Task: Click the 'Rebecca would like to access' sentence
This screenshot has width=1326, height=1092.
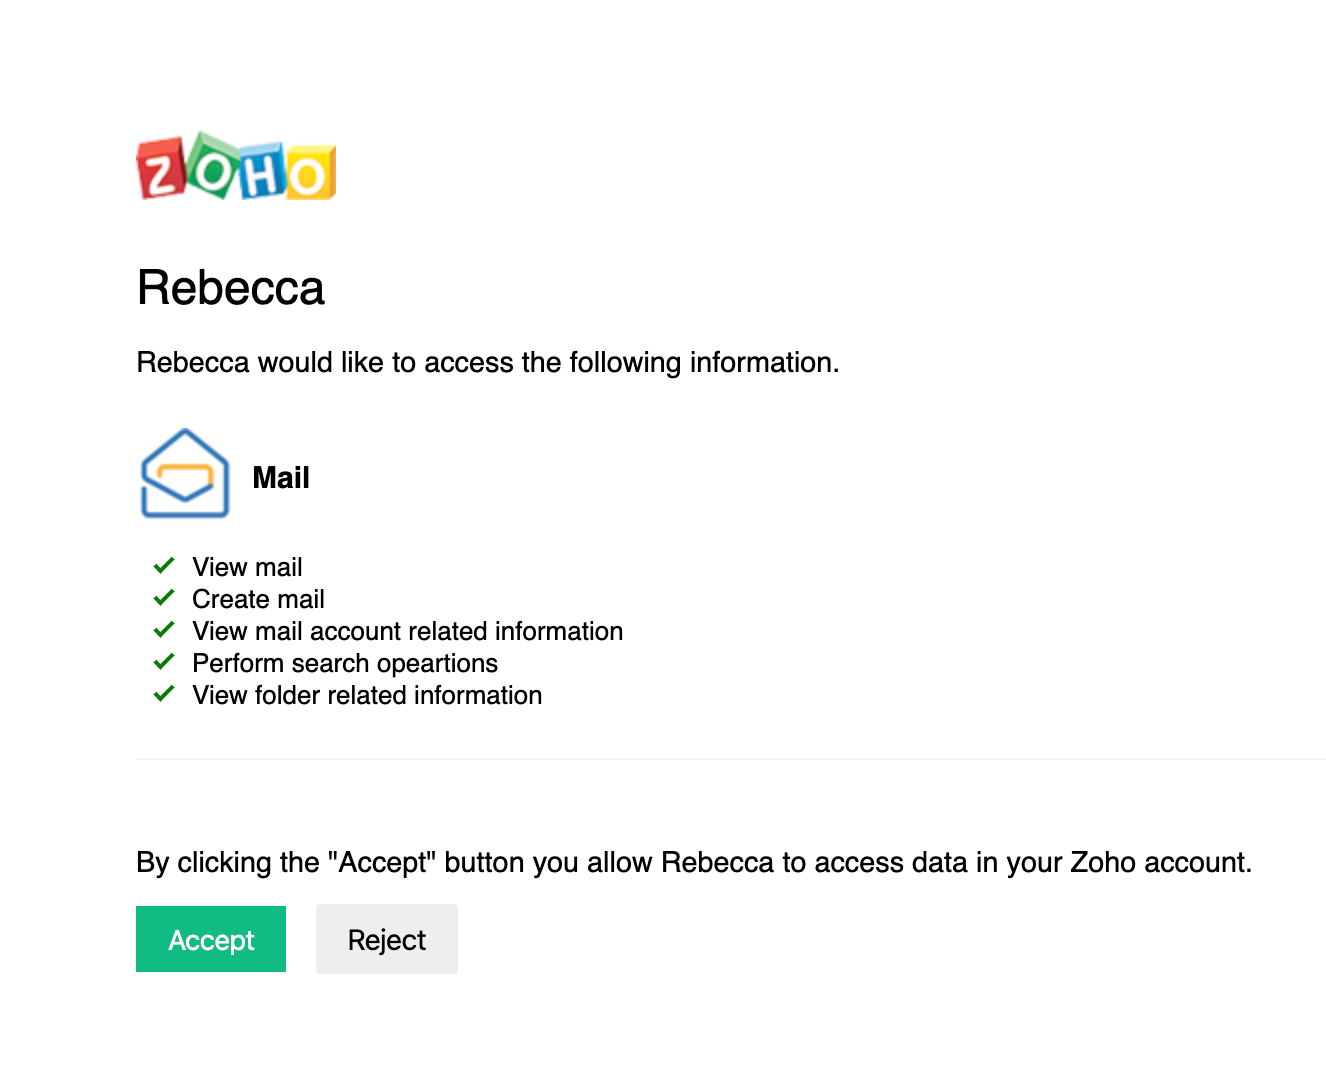Action: pyautogui.click(x=487, y=362)
